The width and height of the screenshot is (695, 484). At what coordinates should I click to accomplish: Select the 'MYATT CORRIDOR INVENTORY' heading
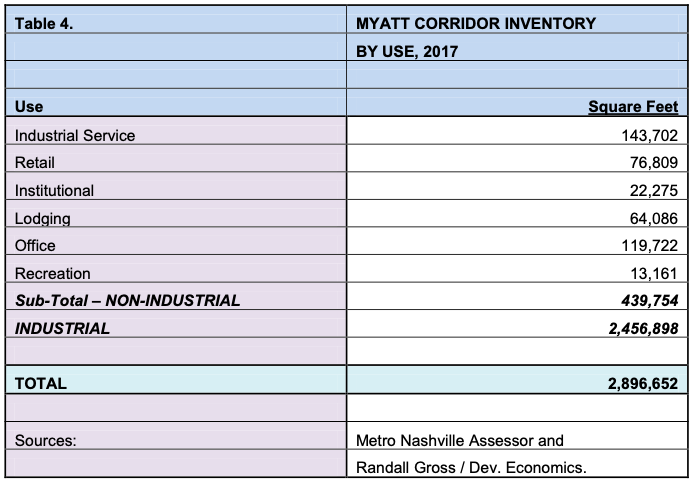tap(476, 23)
